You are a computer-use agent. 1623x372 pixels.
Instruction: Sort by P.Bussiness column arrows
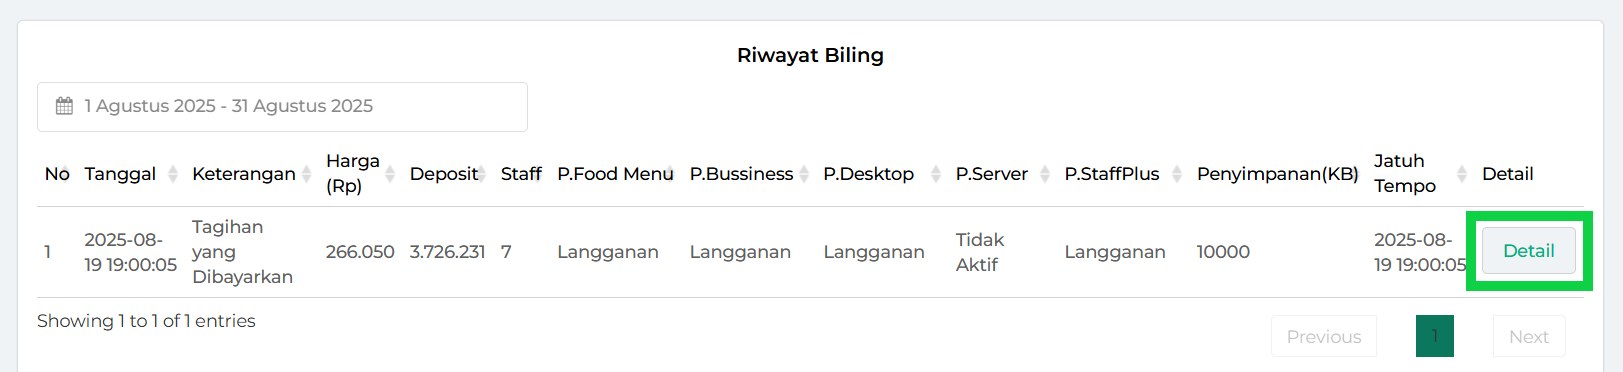coord(803,174)
